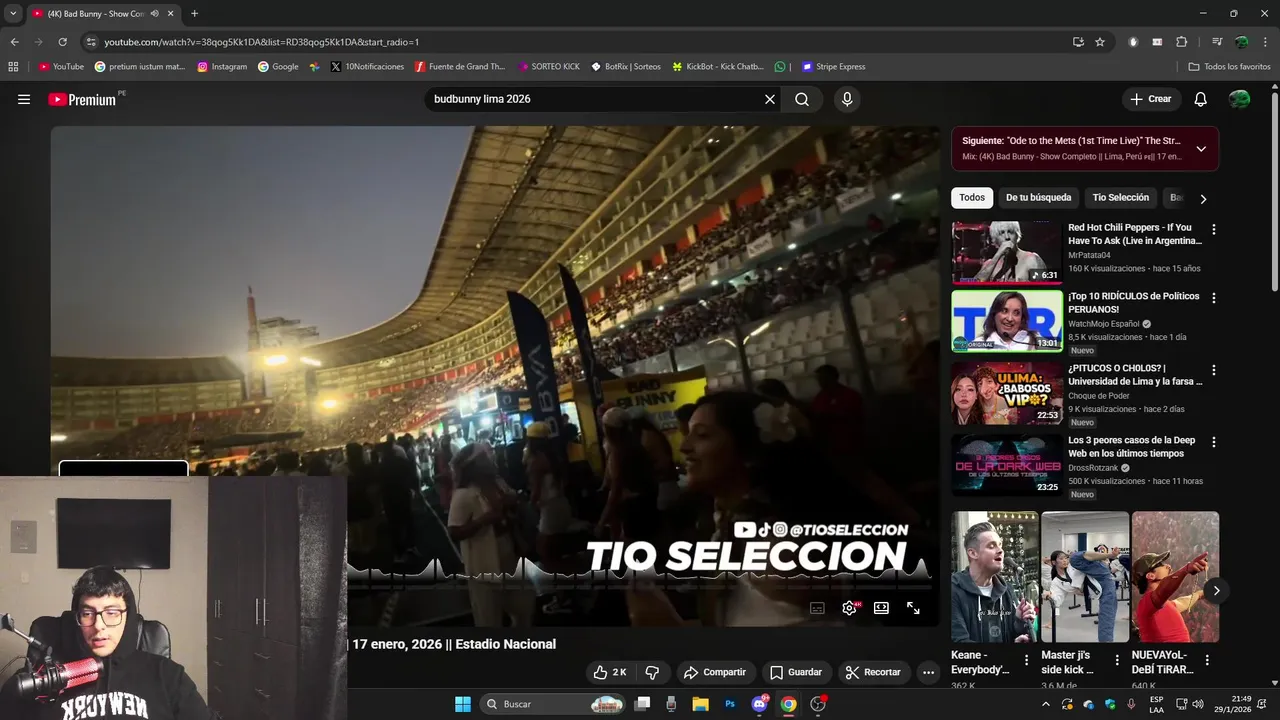This screenshot has width=1280, height=720.
Task: Show hidden system tray icons
Action: (x=1046, y=704)
